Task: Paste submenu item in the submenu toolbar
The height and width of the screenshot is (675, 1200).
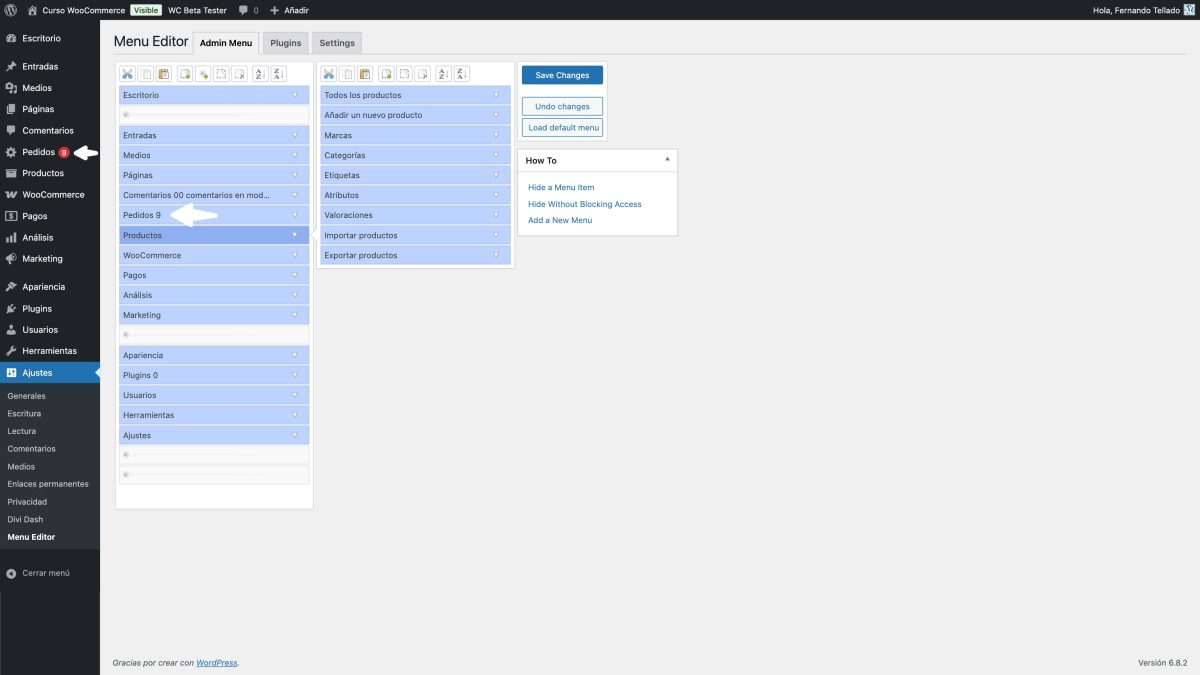Action: point(365,74)
